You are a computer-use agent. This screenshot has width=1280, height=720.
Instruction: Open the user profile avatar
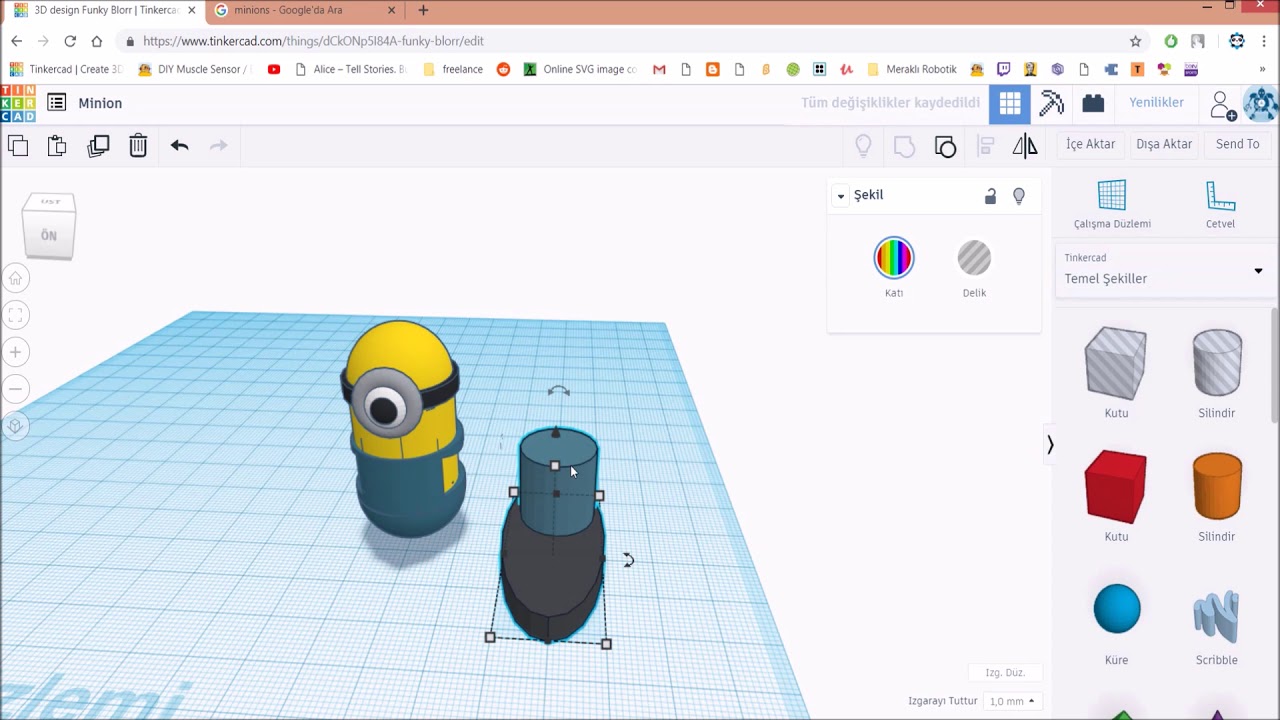coord(1261,104)
